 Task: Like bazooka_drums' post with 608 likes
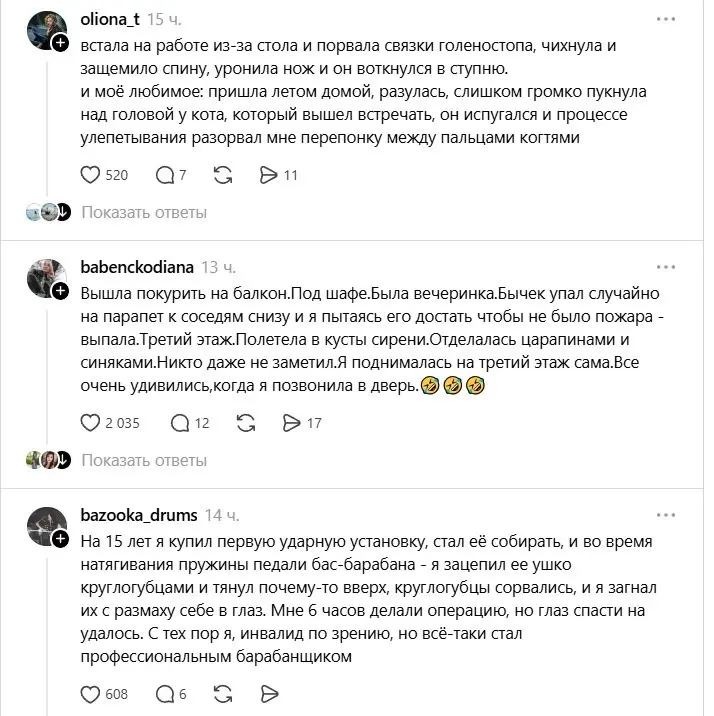[90, 694]
